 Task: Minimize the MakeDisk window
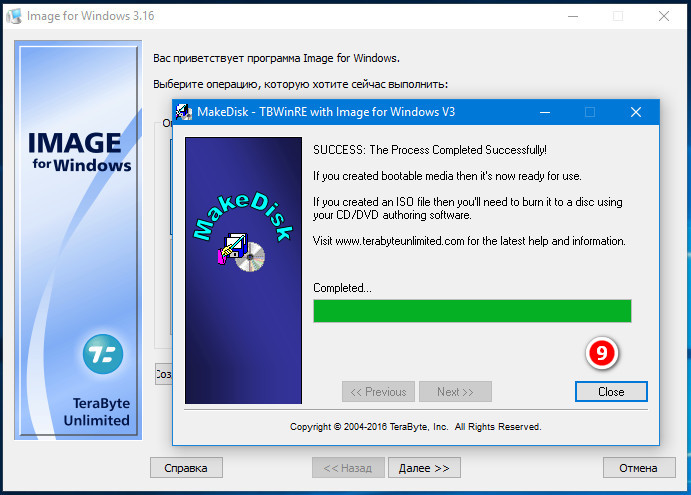pyautogui.click(x=545, y=112)
